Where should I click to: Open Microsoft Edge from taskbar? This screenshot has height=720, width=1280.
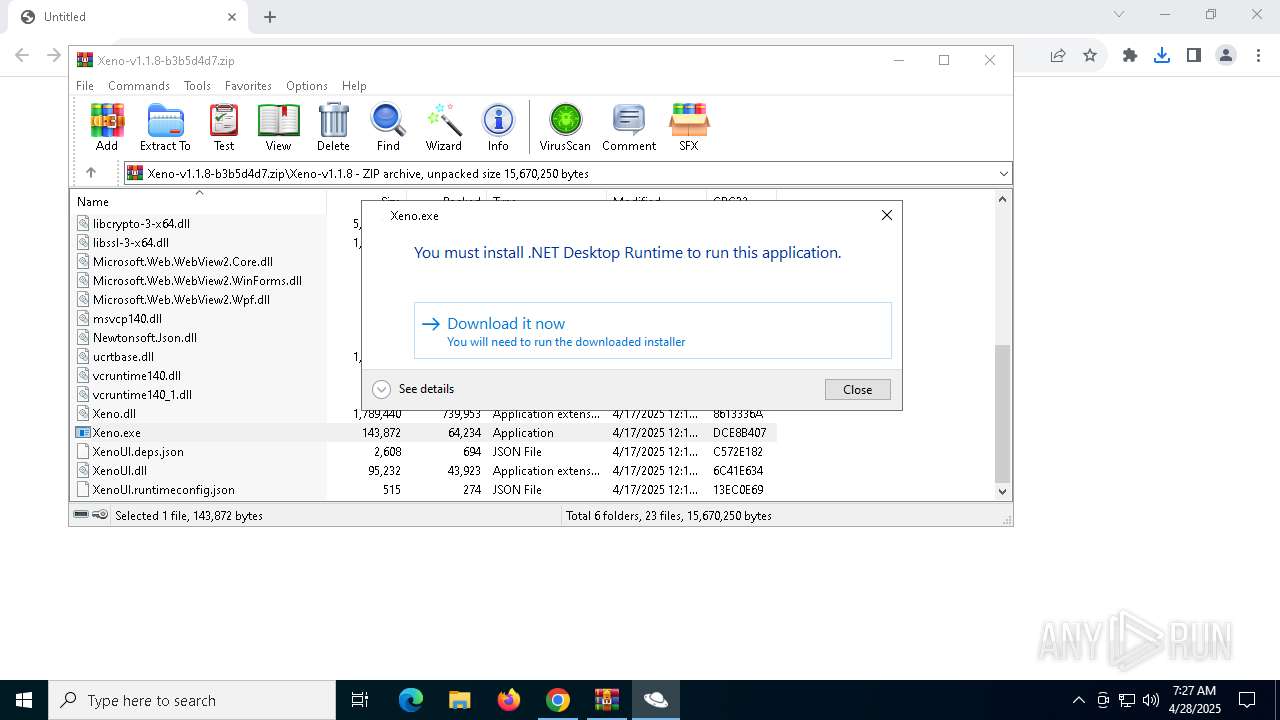click(x=411, y=700)
